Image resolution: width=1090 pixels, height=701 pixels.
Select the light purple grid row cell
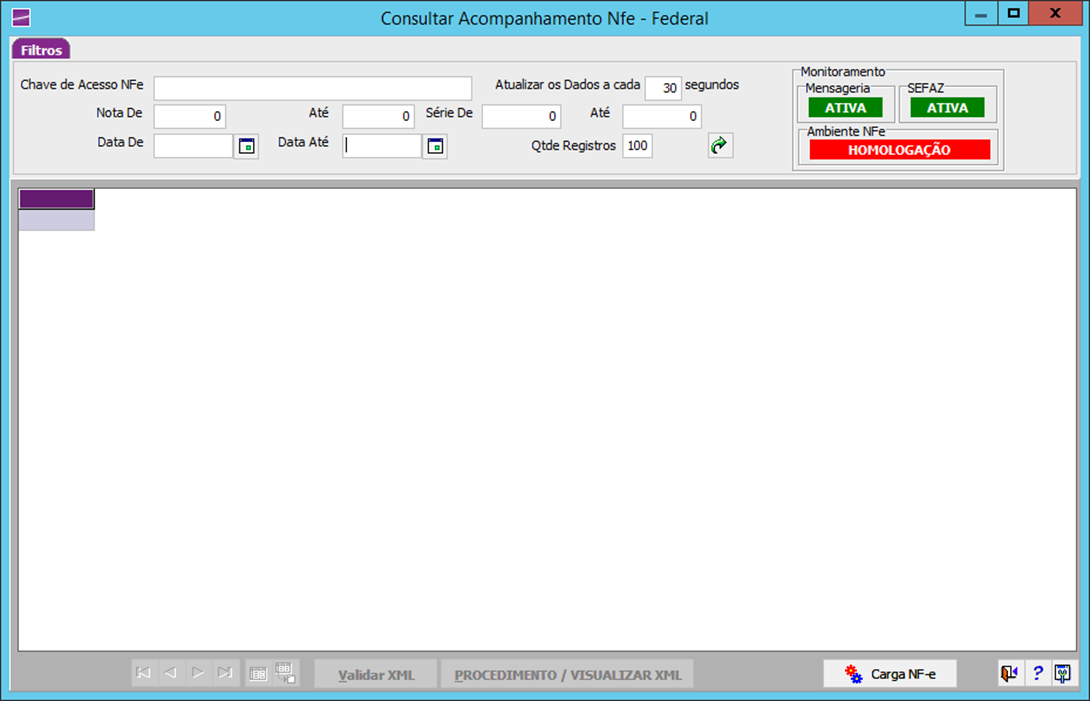[56, 220]
